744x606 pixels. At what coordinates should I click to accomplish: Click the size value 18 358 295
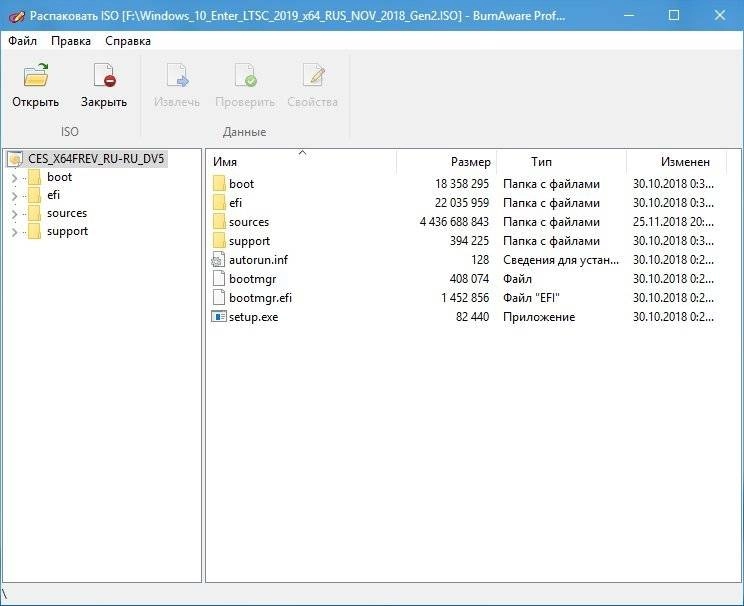tap(462, 184)
